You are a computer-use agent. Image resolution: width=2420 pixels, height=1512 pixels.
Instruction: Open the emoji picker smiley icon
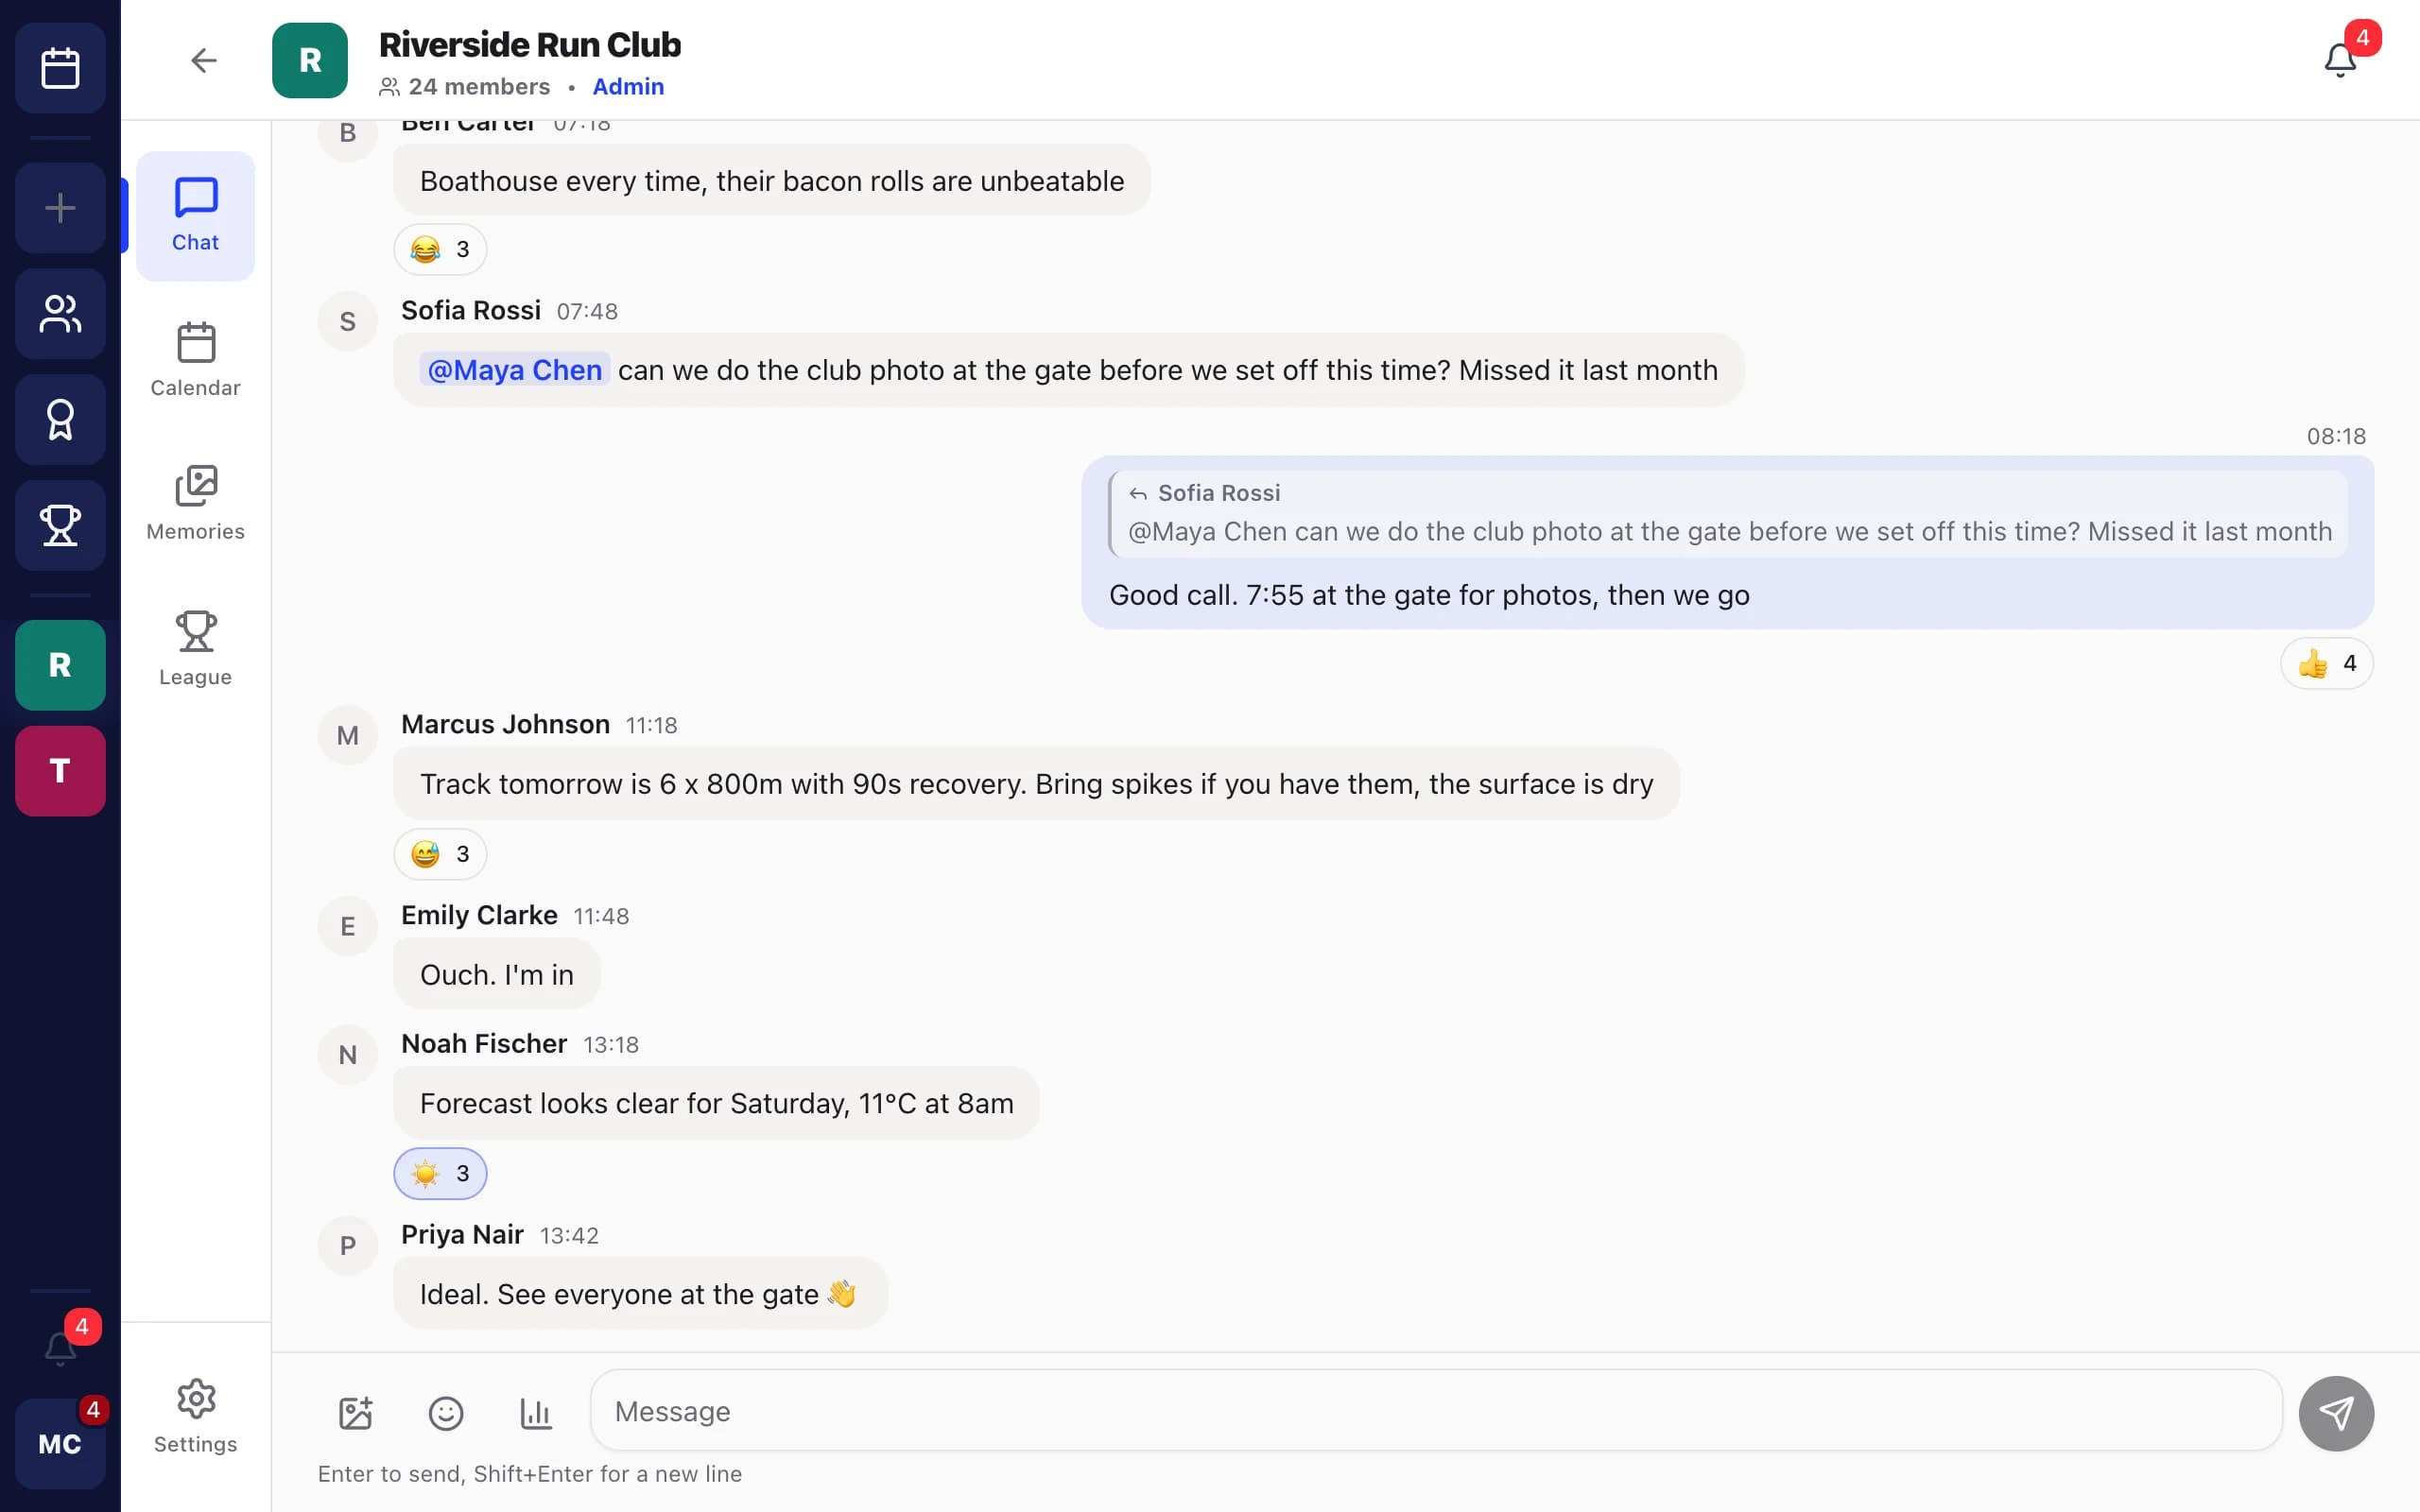(x=446, y=1413)
